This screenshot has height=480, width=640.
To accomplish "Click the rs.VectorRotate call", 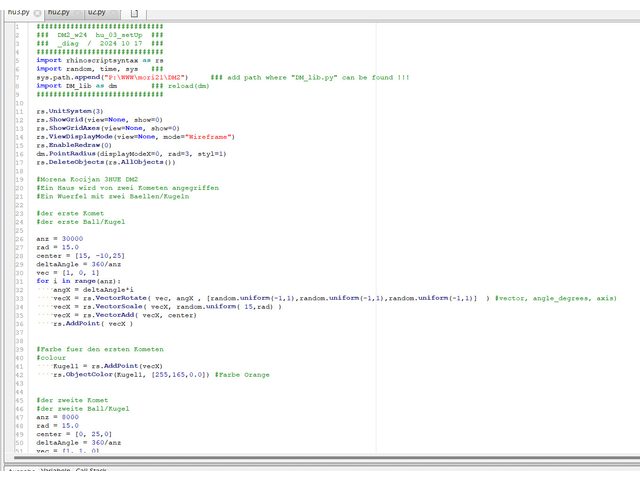I will pyautogui.click(x=271, y=298).
